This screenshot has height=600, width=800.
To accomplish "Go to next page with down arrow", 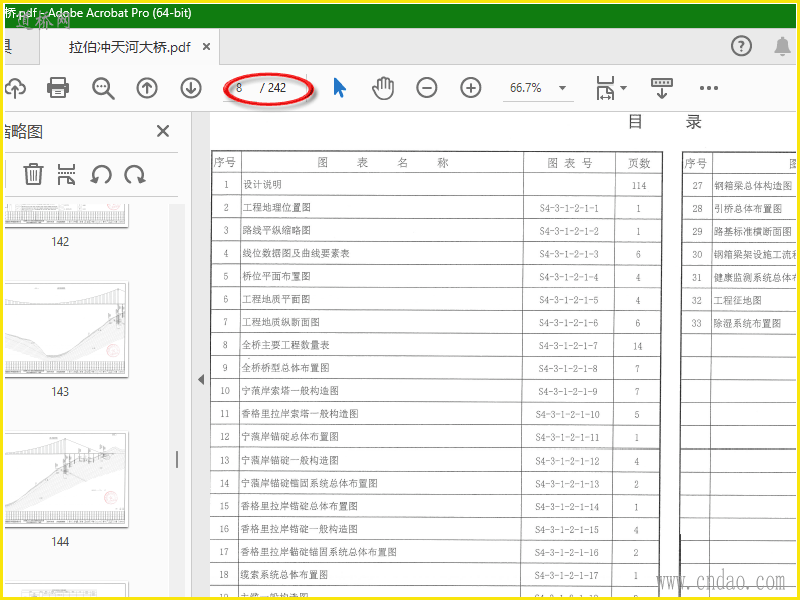I will [x=191, y=88].
